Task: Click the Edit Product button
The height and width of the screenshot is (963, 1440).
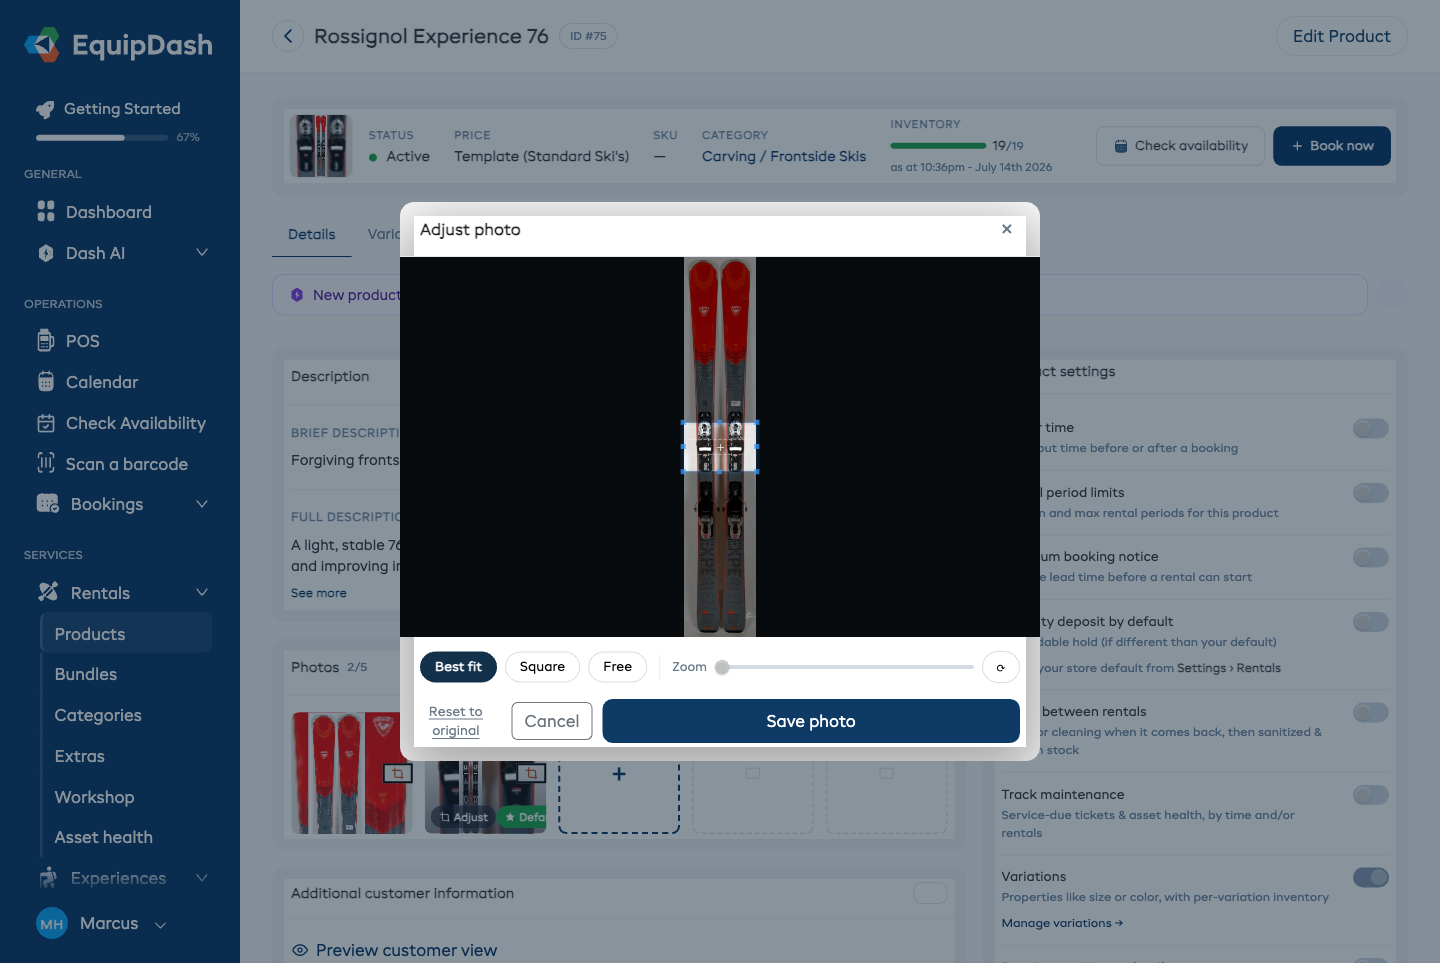Action: point(1341,37)
